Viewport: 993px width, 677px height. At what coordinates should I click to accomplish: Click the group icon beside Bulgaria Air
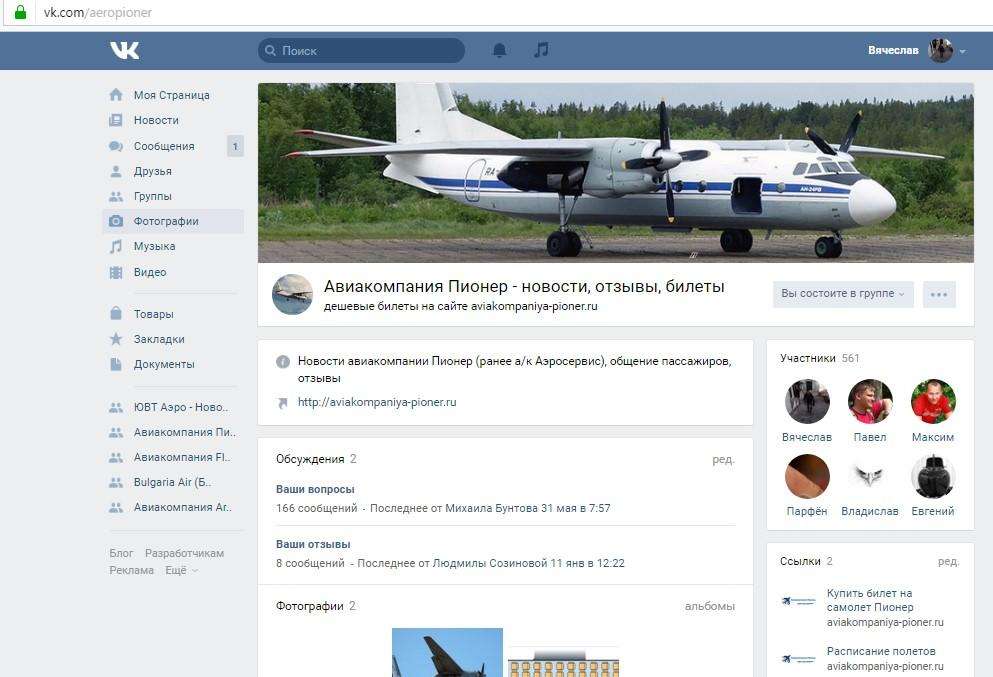click(116, 483)
